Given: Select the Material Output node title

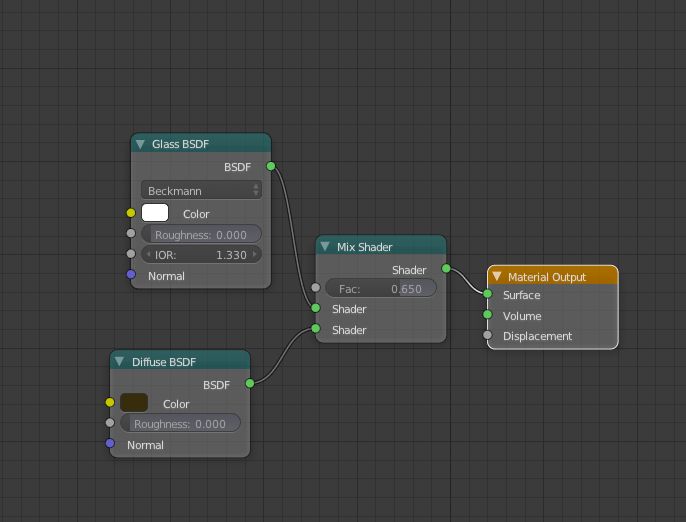Looking at the screenshot, I should tap(547, 277).
